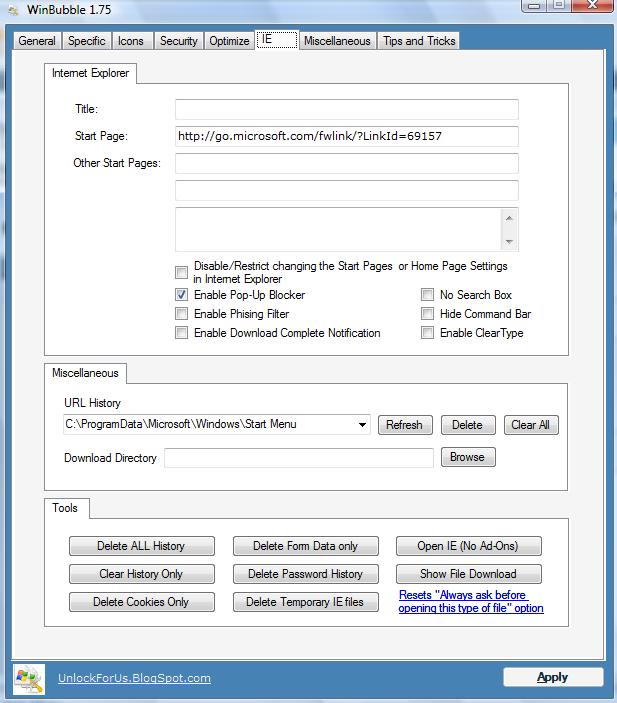Image resolution: width=617 pixels, height=703 pixels.
Task: Uncheck Enable Pop-Up Blocker
Action: point(181,295)
